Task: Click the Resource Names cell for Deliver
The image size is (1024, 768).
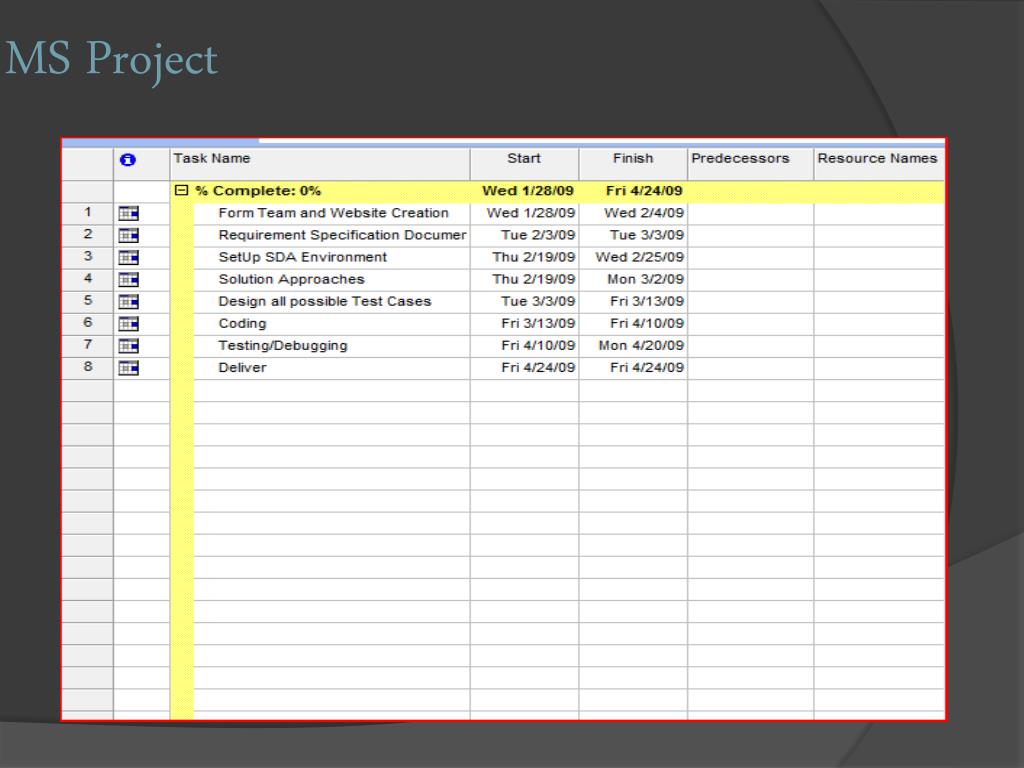Action: (879, 368)
